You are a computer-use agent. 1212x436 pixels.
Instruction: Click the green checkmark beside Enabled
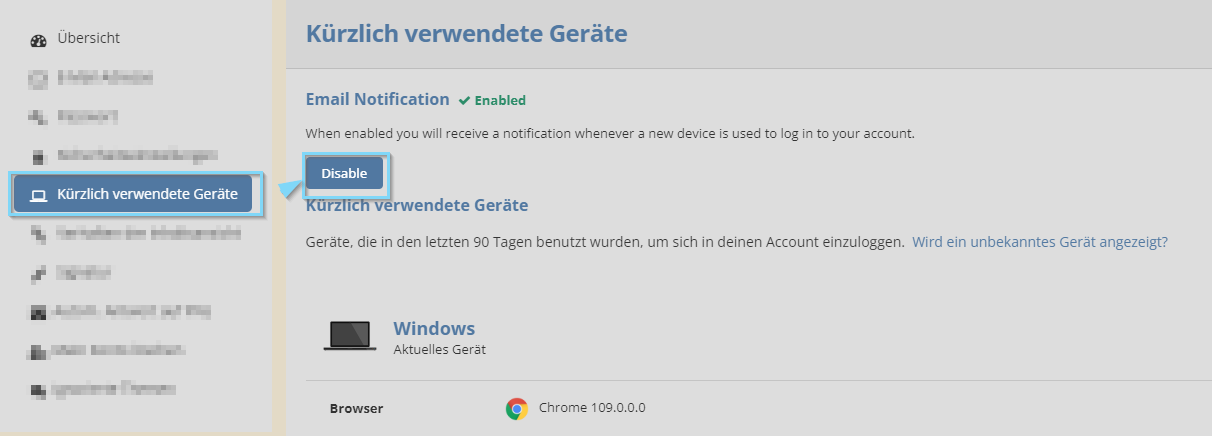464,100
